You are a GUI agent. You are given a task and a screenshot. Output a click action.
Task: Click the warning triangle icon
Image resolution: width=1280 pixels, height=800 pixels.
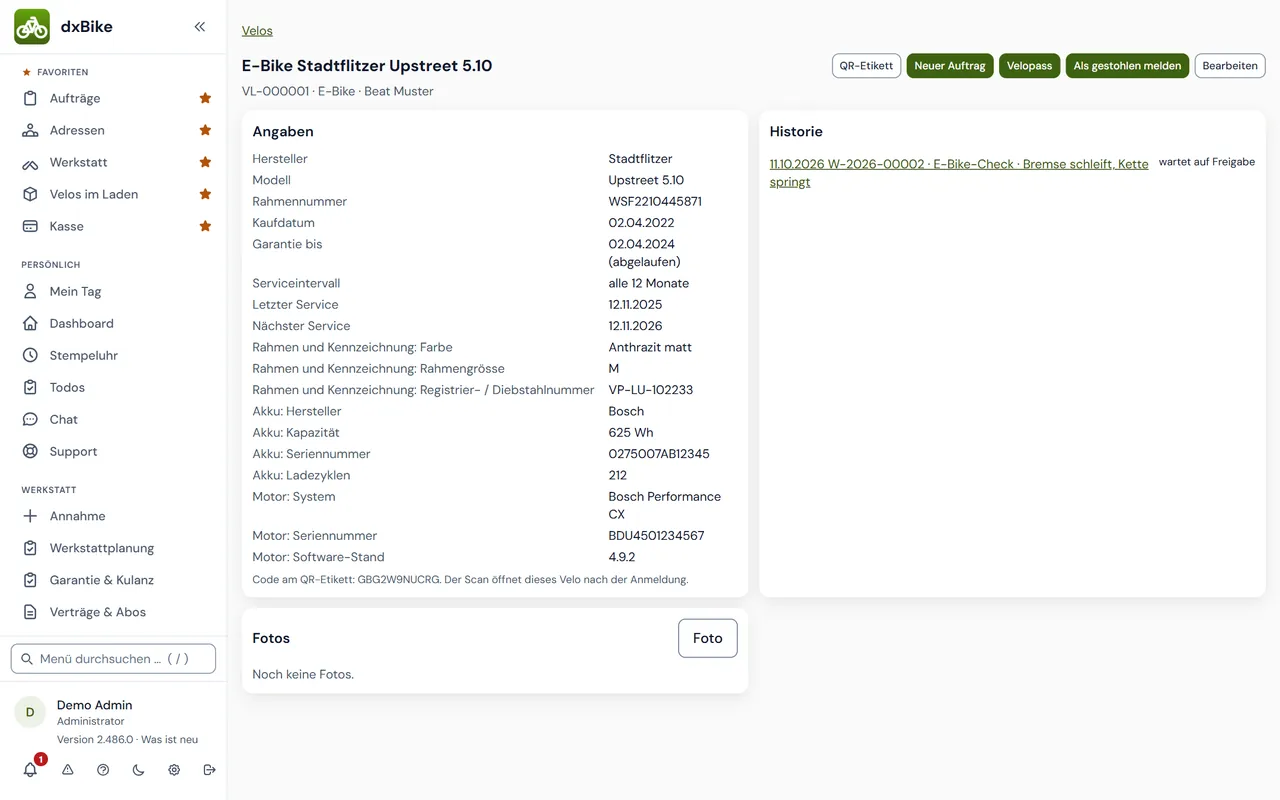click(x=68, y=770)
